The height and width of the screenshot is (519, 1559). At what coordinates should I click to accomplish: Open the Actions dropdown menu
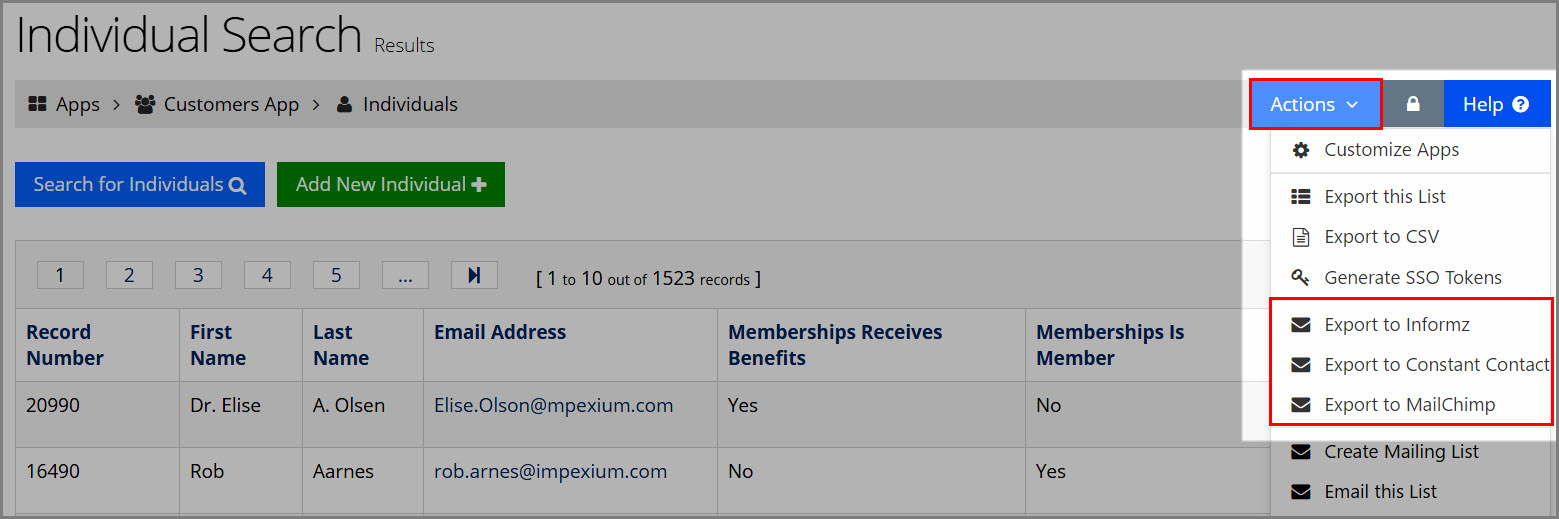pos(1315,104)
